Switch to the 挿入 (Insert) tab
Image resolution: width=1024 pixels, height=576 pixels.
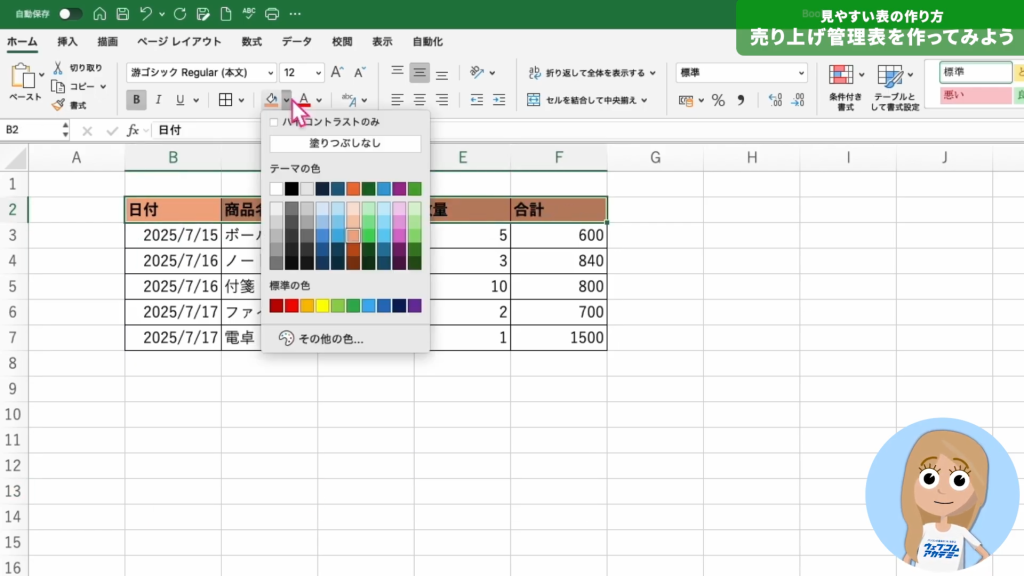pos(67,42)
